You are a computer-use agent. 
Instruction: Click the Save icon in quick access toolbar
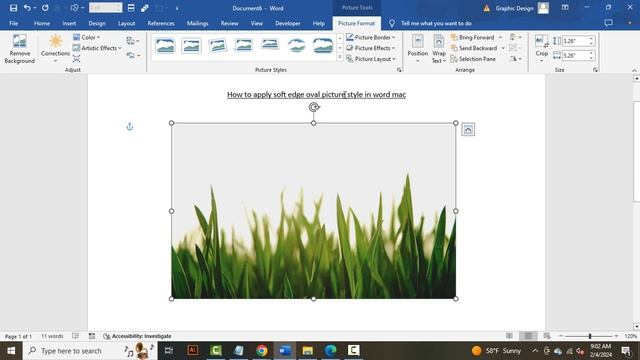[13, 8]
